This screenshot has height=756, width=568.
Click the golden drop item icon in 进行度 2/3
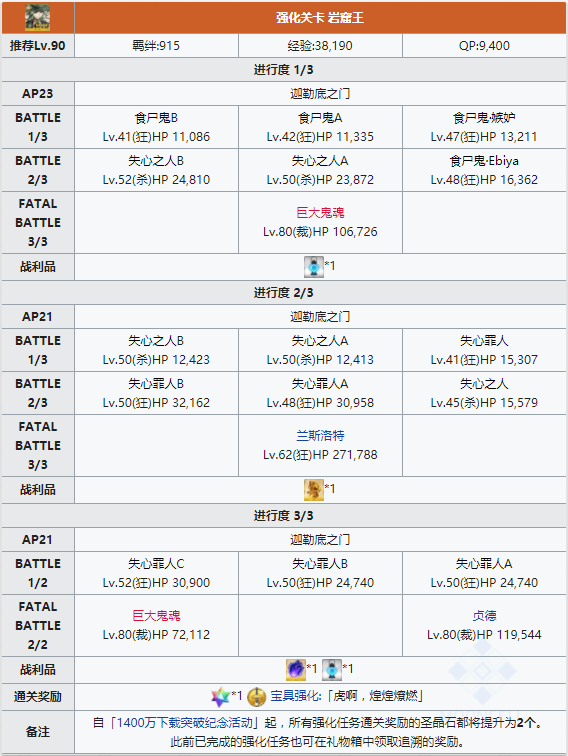point(314,490)
